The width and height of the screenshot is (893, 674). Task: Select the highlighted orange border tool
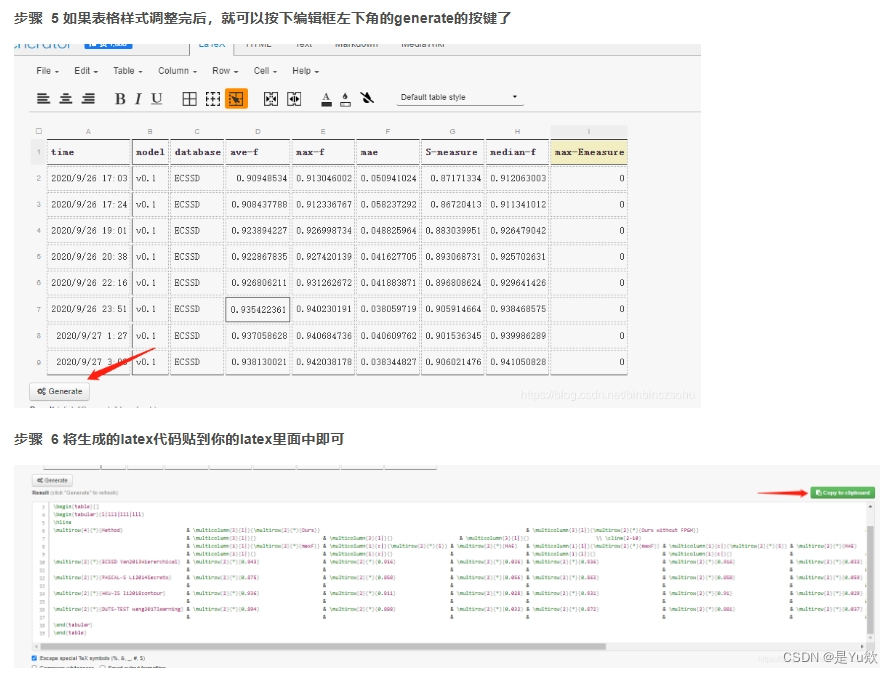[x=235, y=98]
